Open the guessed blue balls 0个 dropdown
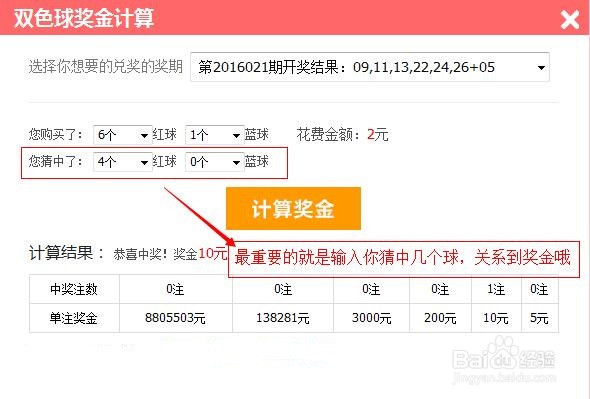Viewport: 590px width, 399px height. click(x=214, y=162)
